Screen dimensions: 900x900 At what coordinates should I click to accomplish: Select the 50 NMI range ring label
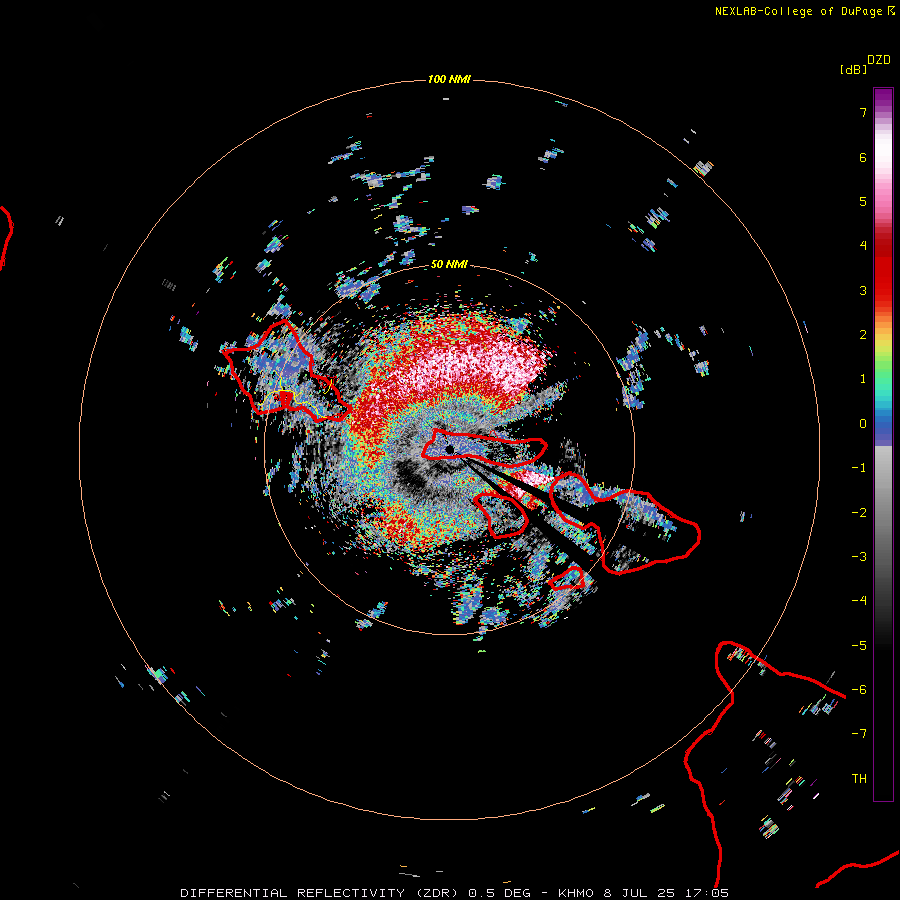[449, 264]
